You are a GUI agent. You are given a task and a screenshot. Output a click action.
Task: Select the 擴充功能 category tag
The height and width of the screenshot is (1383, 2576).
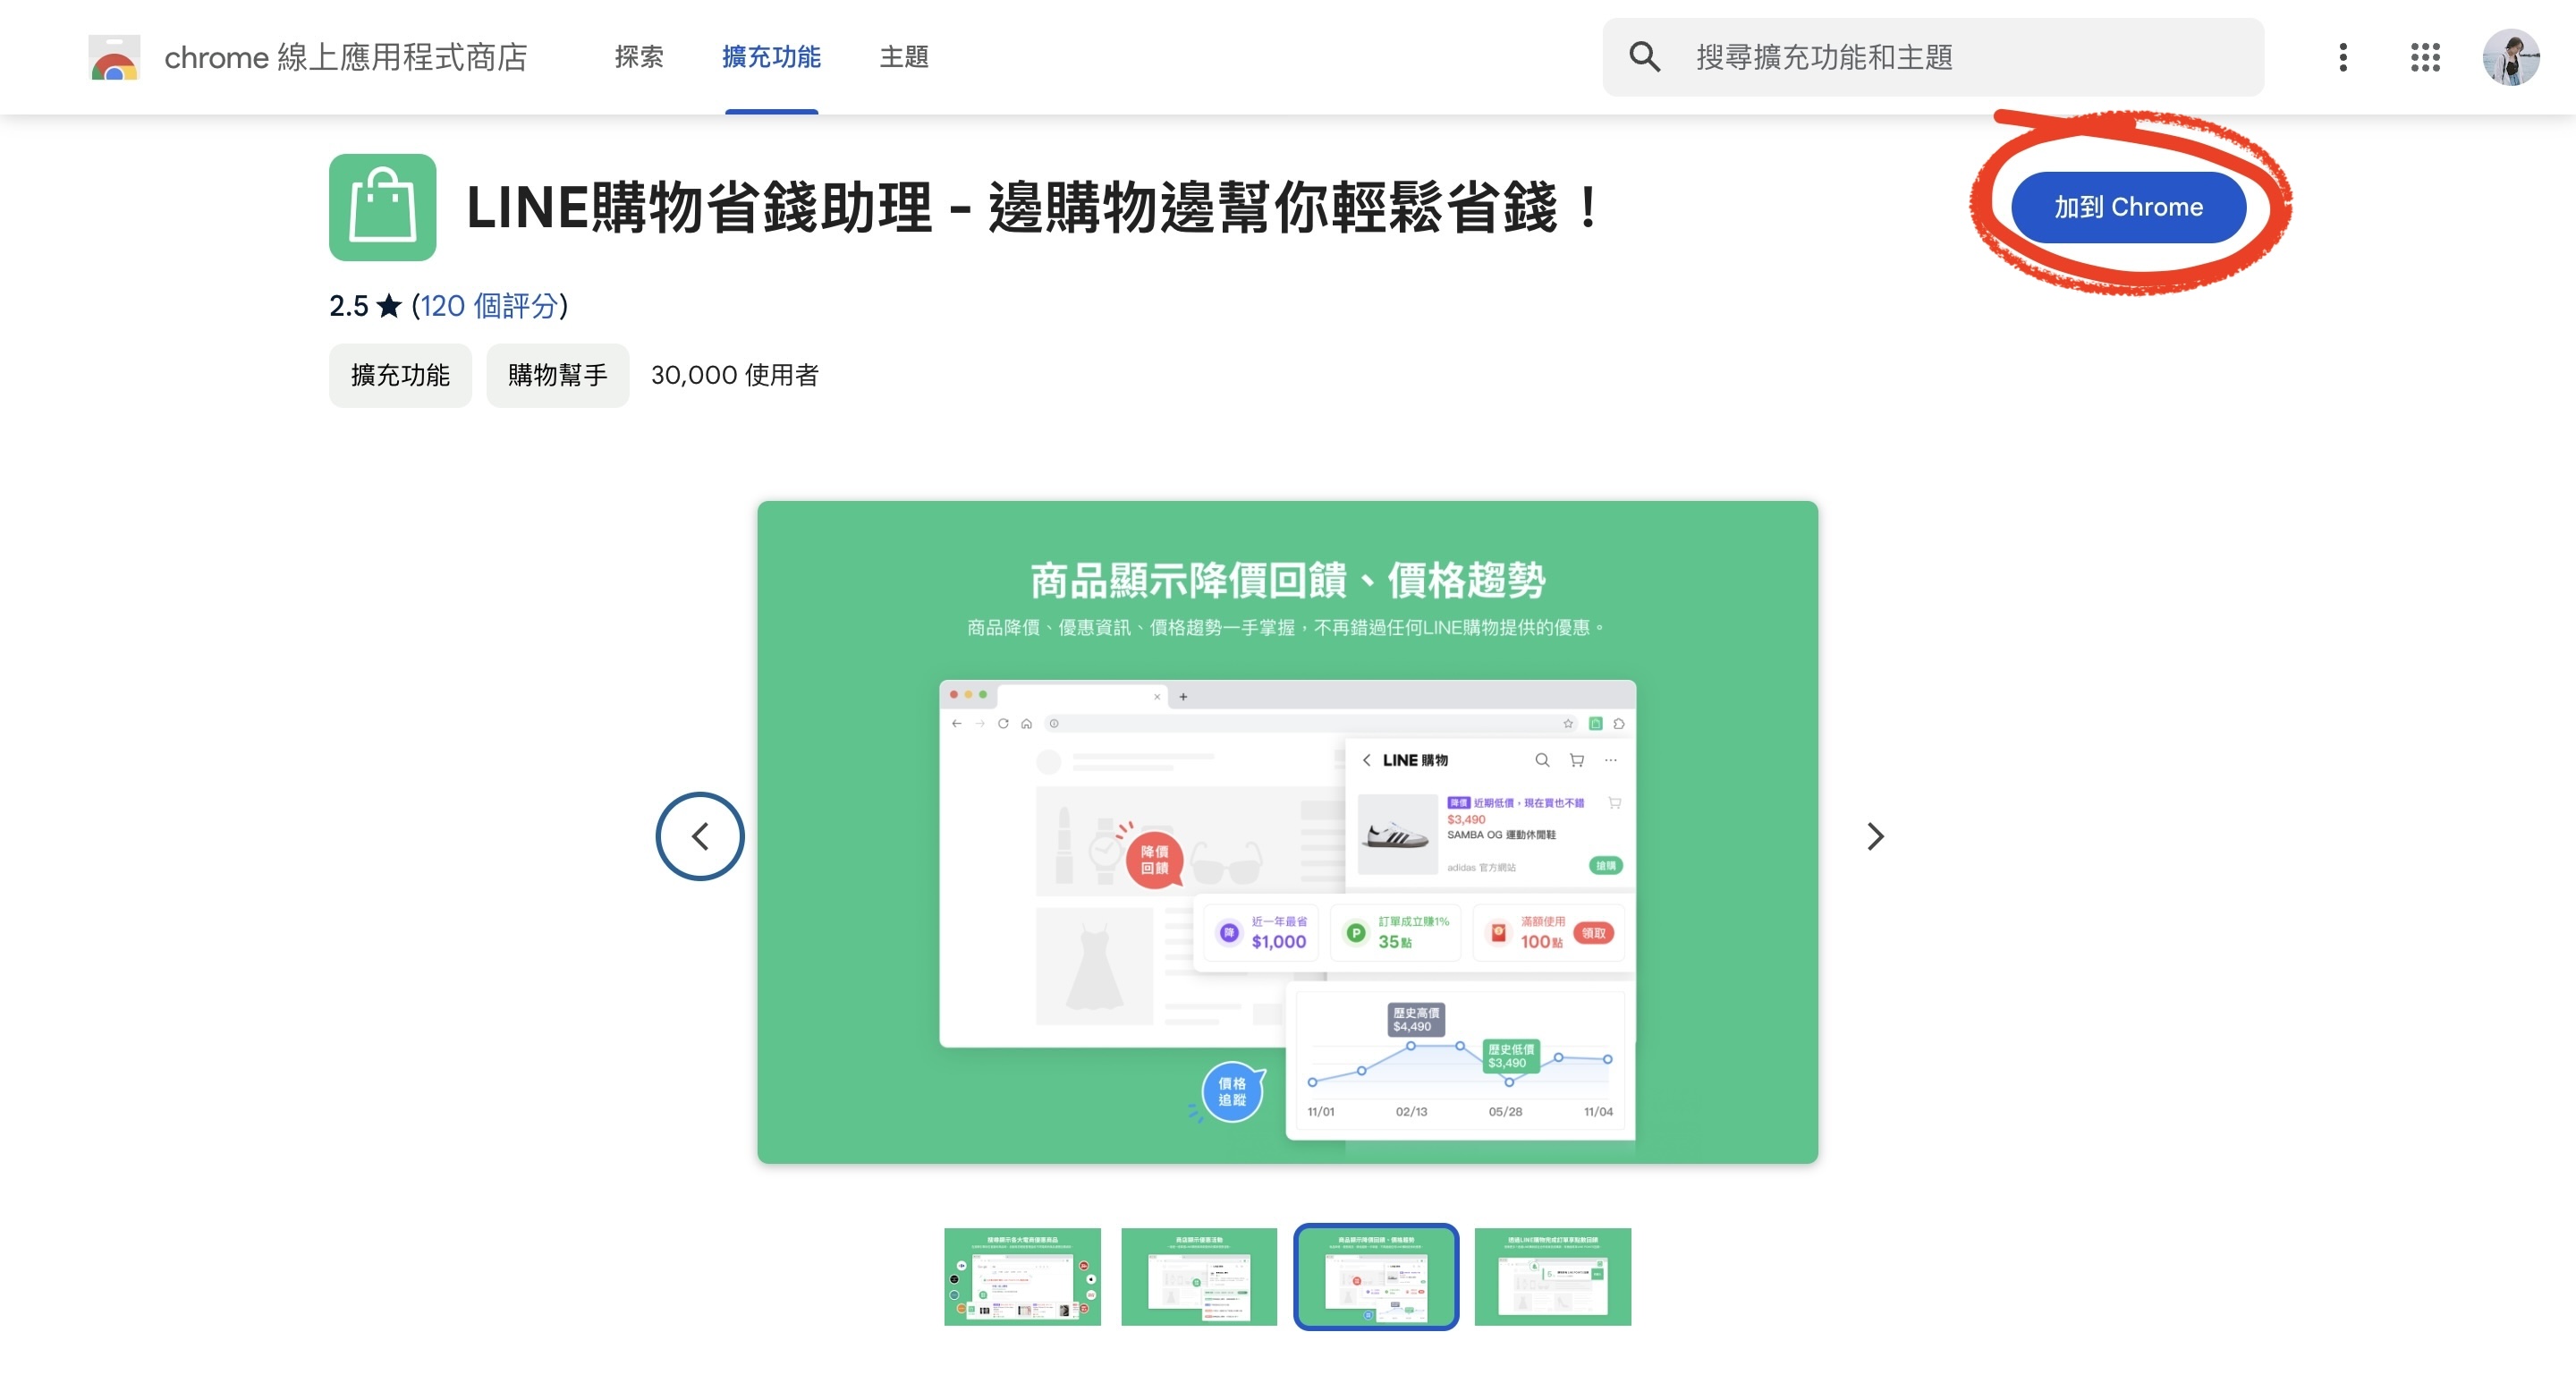[399, 375]
